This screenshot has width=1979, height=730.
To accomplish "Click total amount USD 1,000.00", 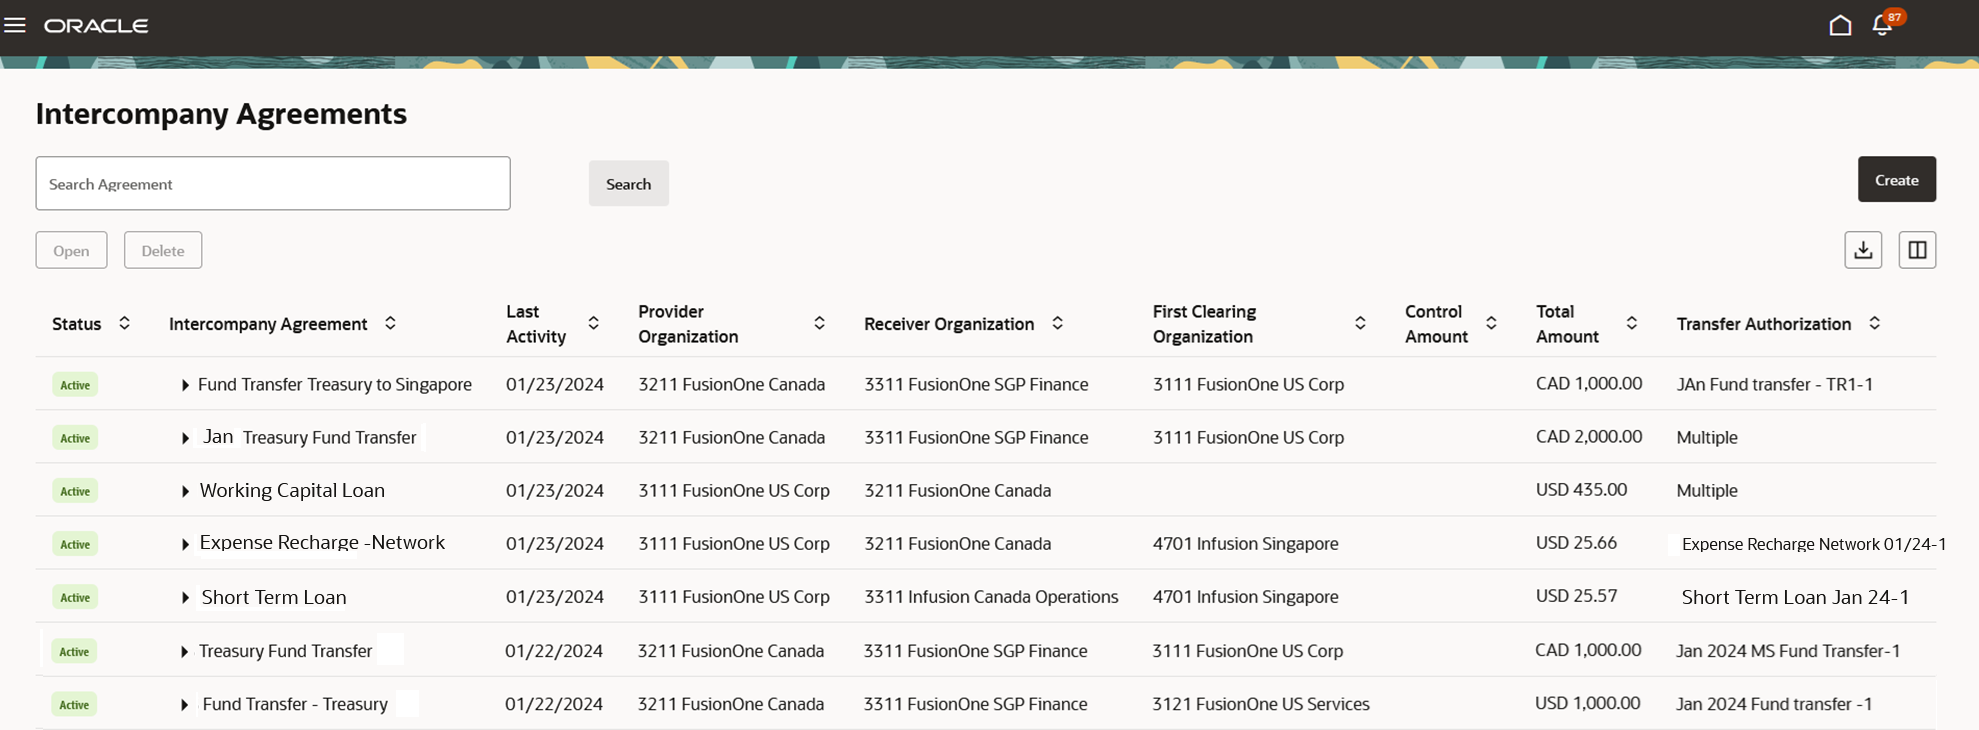I will (1588, 703).
